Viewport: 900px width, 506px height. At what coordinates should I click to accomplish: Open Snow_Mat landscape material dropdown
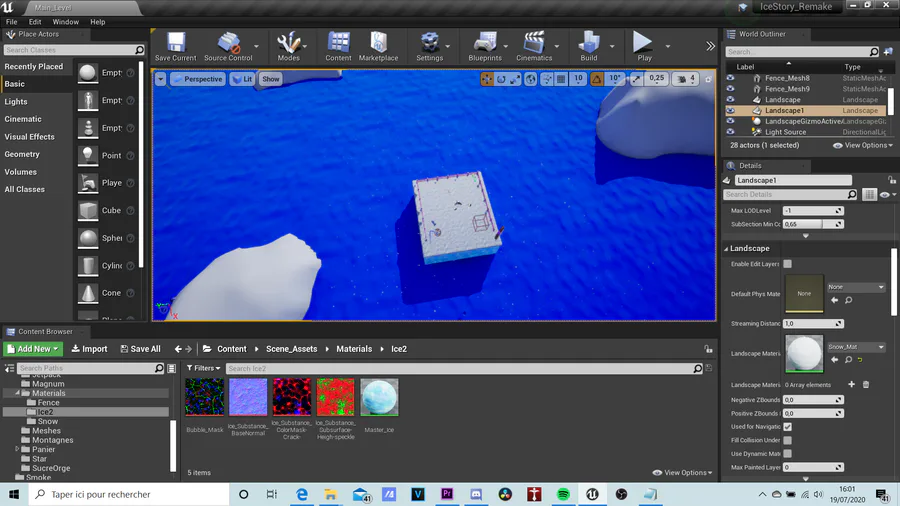coord(856,347)
